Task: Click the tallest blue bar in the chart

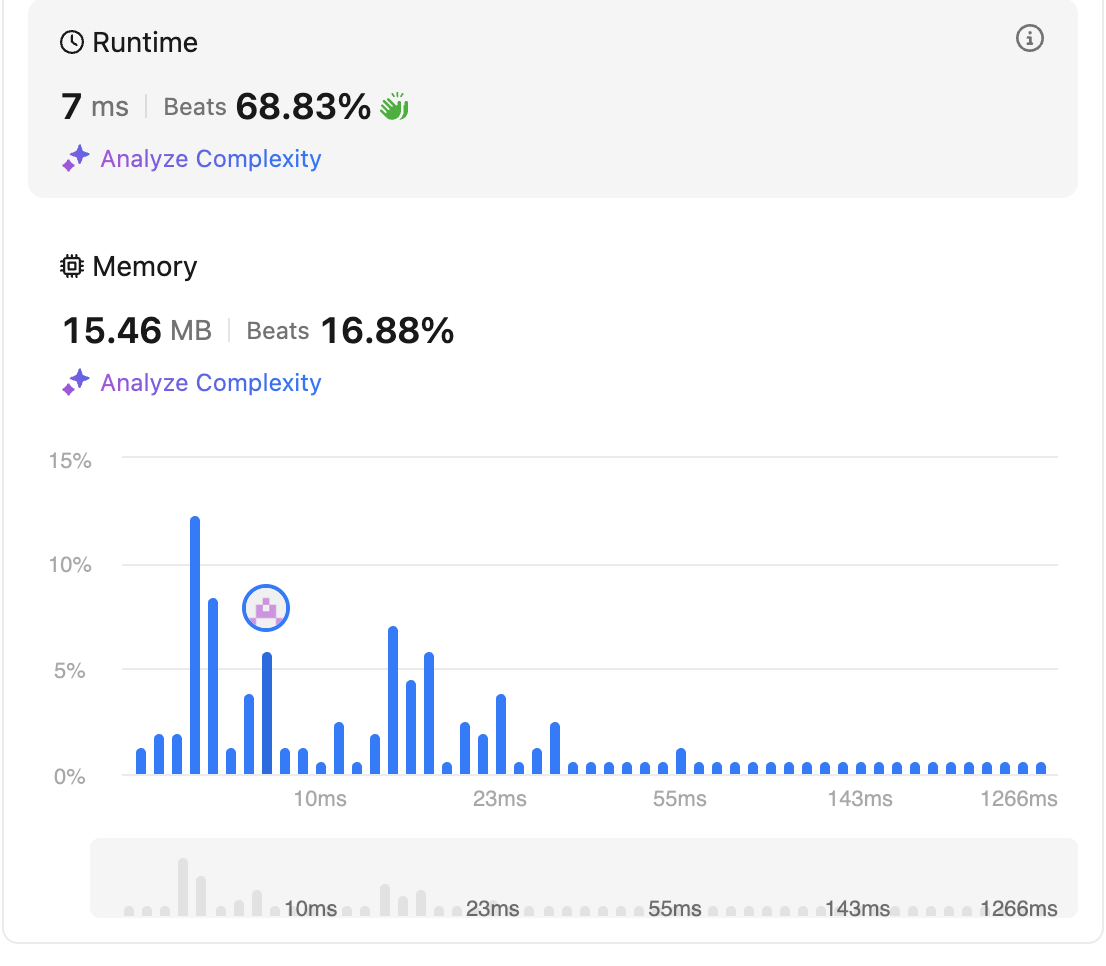Action: pos(195,646)
